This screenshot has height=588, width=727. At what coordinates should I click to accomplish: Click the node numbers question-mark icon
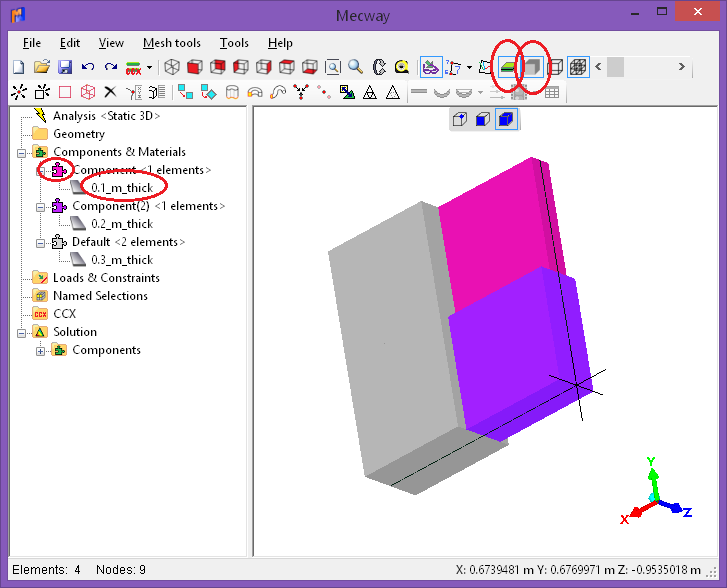point(453,68)
